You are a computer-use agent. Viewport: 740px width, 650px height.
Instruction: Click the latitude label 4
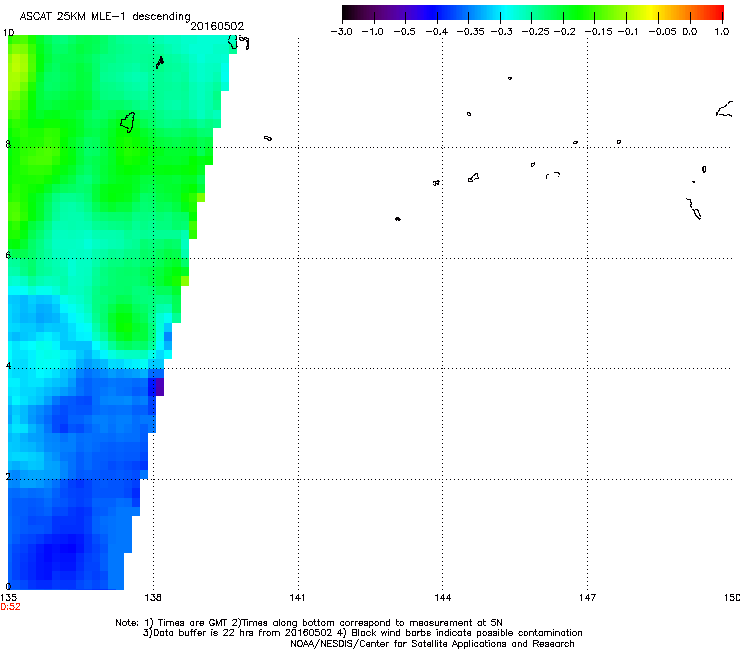click(8, 366)
